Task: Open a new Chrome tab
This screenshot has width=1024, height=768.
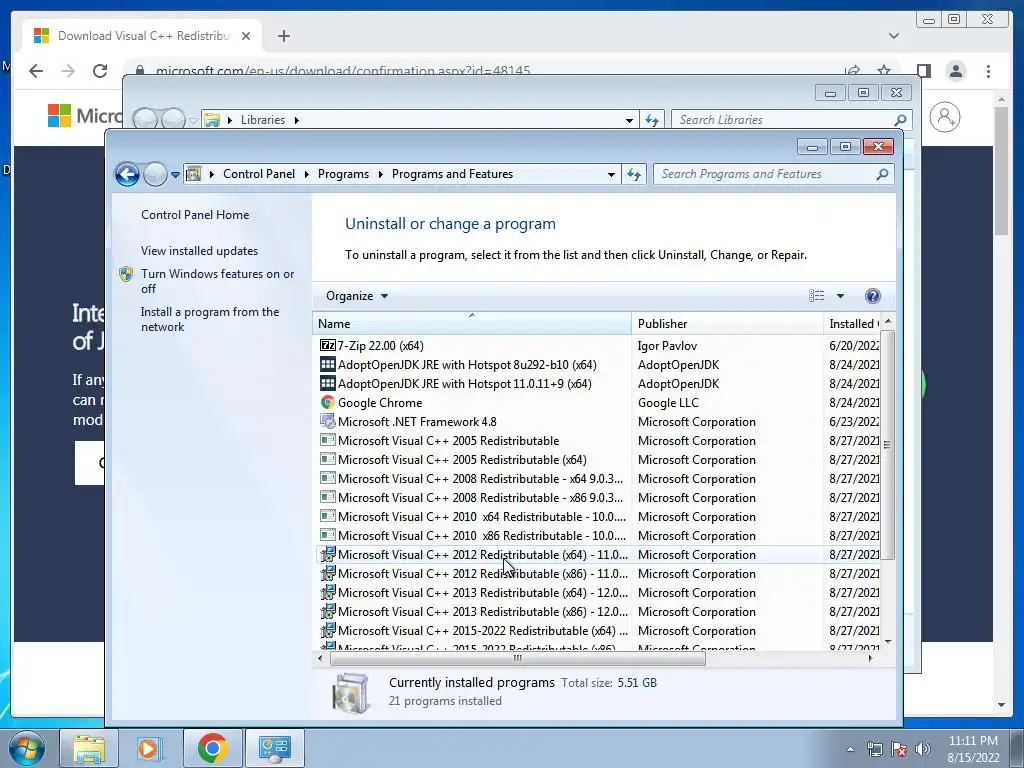Action: (x=283, y=36)
